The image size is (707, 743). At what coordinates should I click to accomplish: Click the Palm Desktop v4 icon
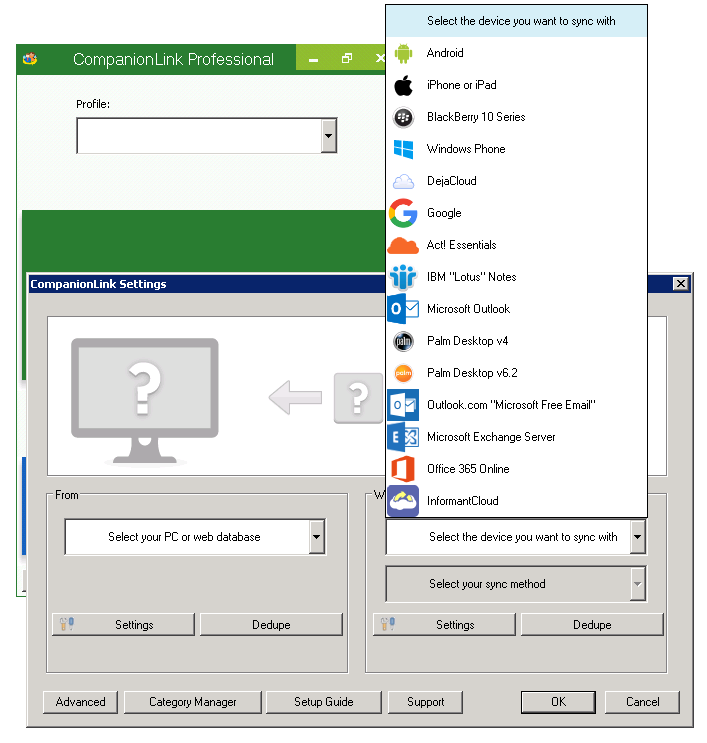[x=403, y=341]
